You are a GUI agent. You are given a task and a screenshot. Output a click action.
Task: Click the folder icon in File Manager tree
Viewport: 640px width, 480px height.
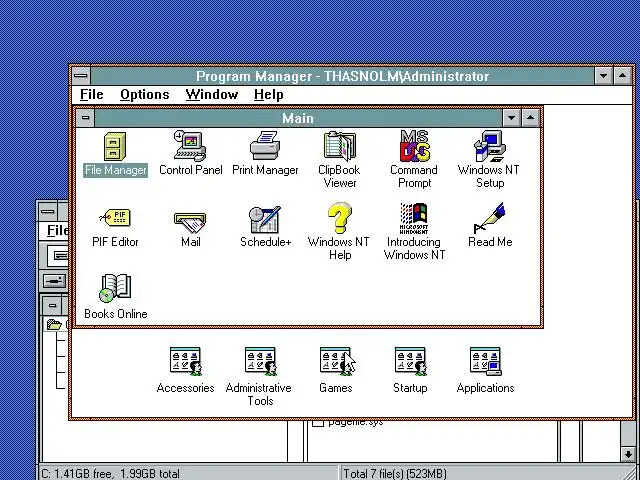click(x=54, y=324)
